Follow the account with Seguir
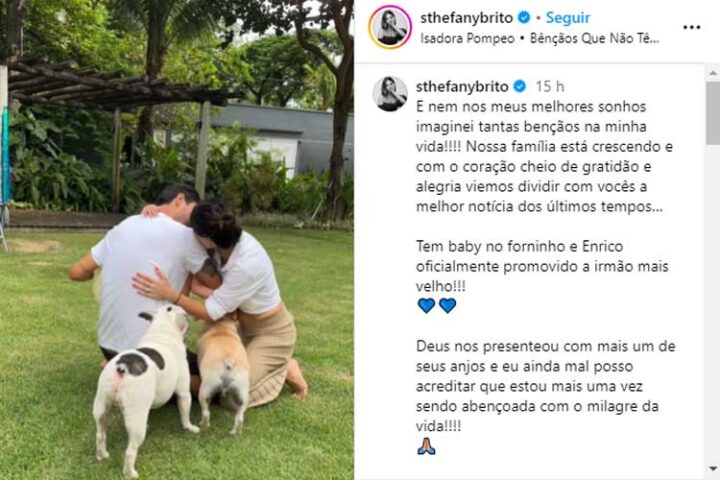This screenshot has height=480, width=720. click(568, 18)
